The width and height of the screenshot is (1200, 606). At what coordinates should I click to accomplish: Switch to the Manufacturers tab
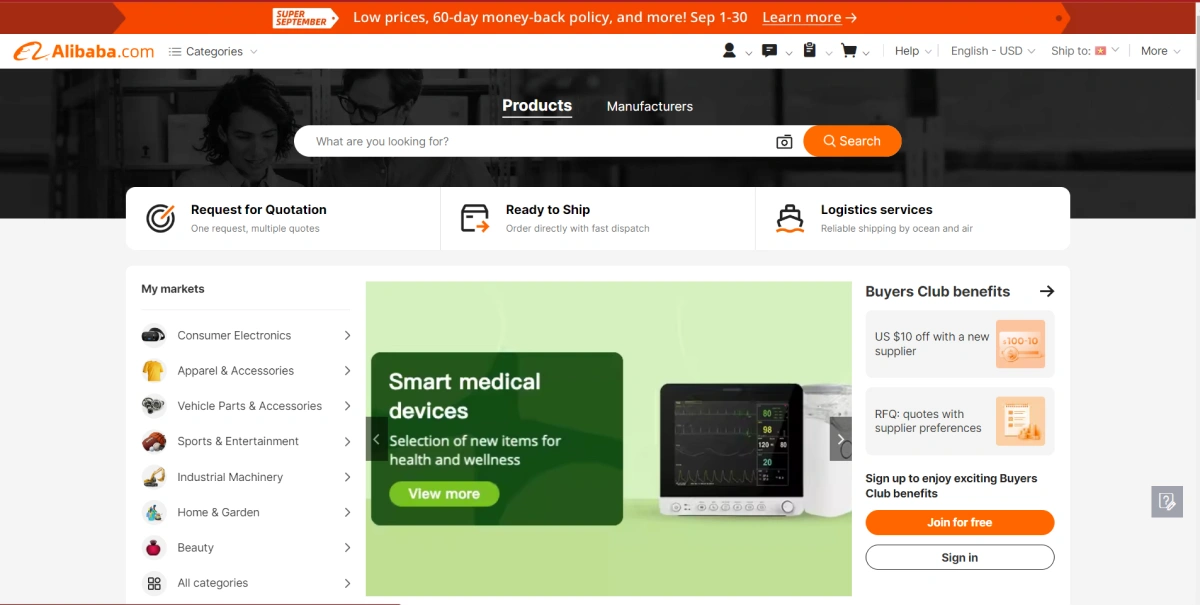(x=650, y=106)
